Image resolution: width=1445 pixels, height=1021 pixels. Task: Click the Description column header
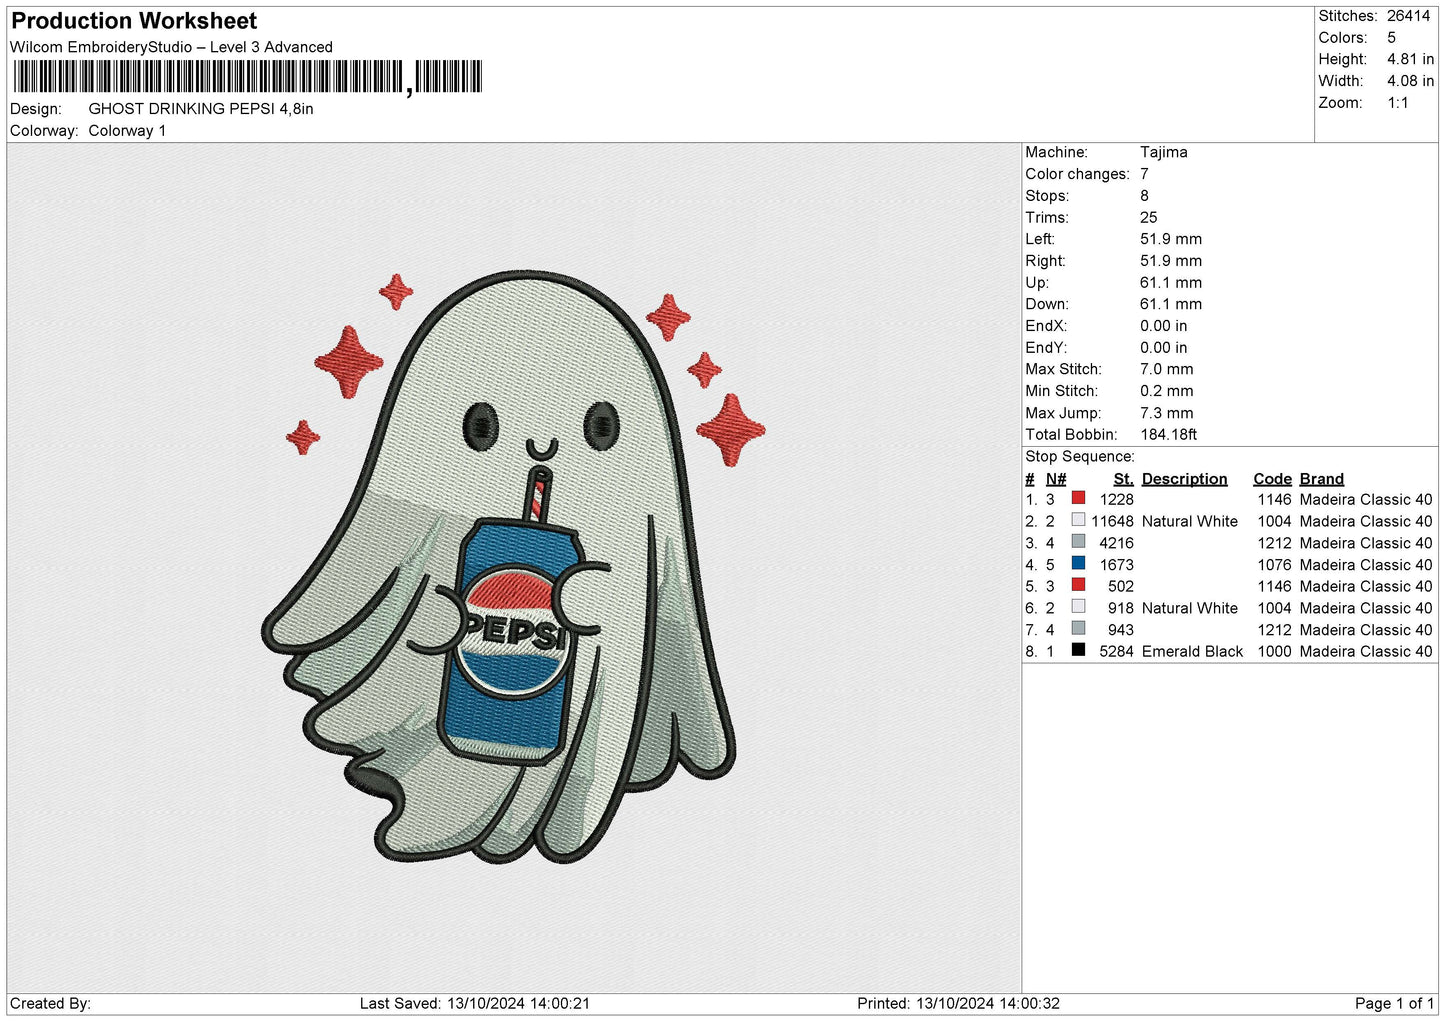[x=1184, y=479]
